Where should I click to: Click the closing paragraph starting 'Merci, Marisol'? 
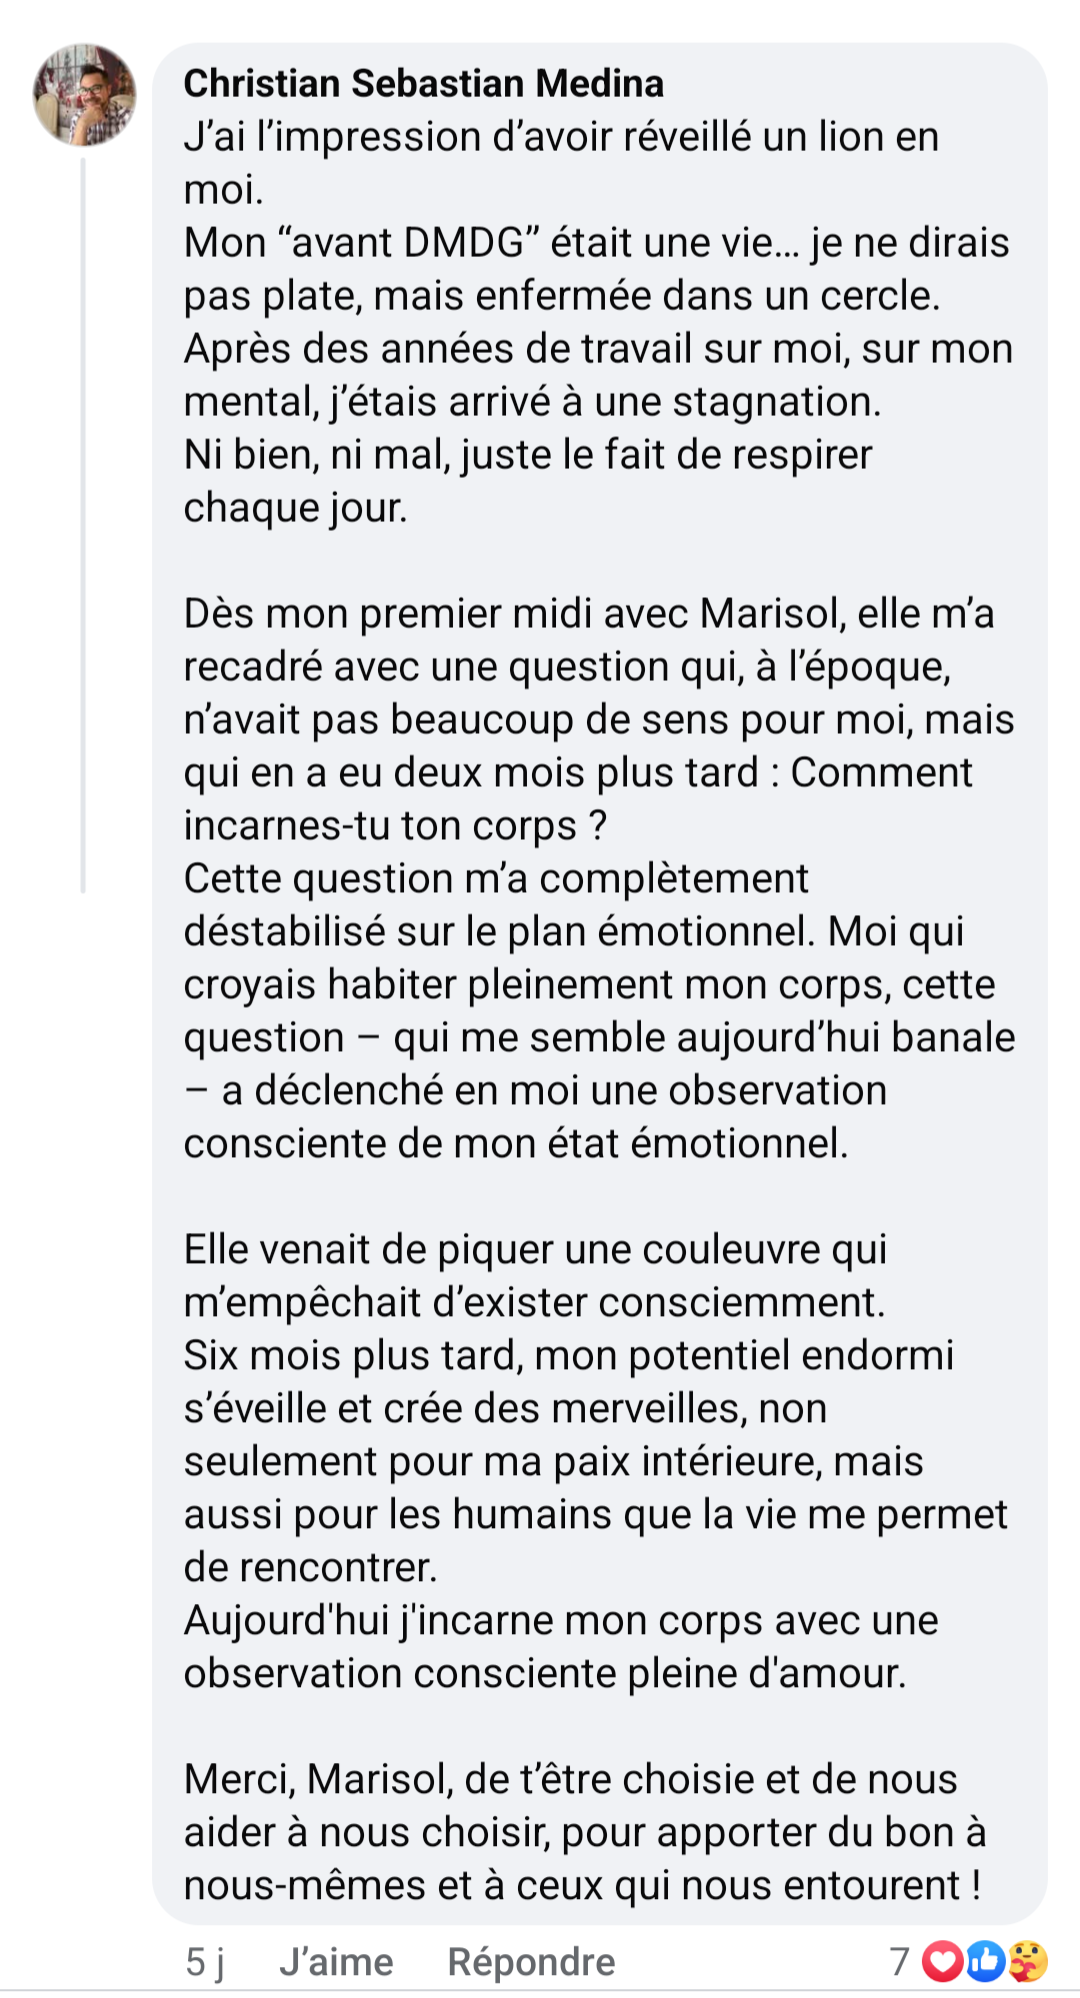(570, 1780)
